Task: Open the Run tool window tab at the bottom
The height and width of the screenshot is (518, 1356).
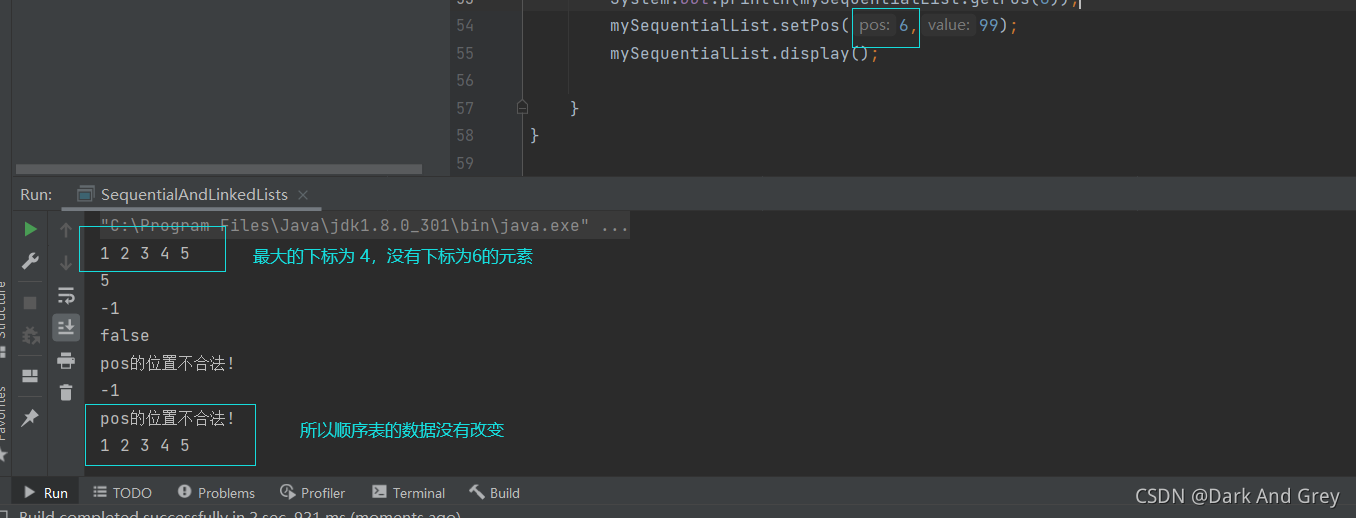Action: [45, 493]
